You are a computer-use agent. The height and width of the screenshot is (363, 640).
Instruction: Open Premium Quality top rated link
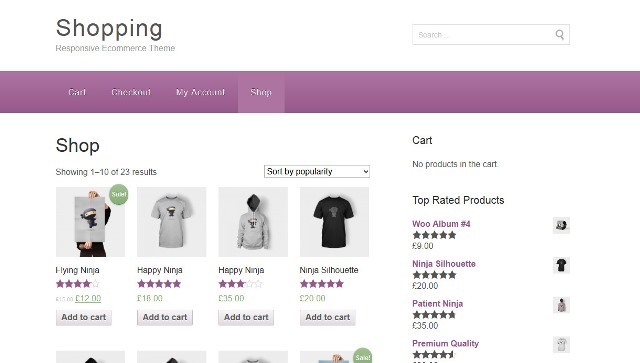(445, 343)
